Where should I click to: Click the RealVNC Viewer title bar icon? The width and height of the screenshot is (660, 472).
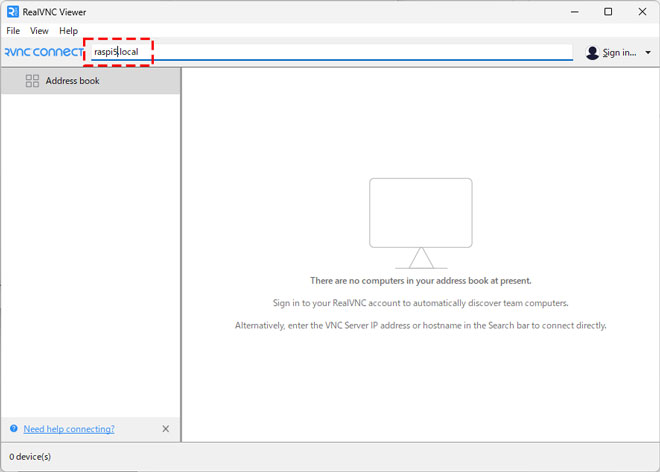coord(11,12)
